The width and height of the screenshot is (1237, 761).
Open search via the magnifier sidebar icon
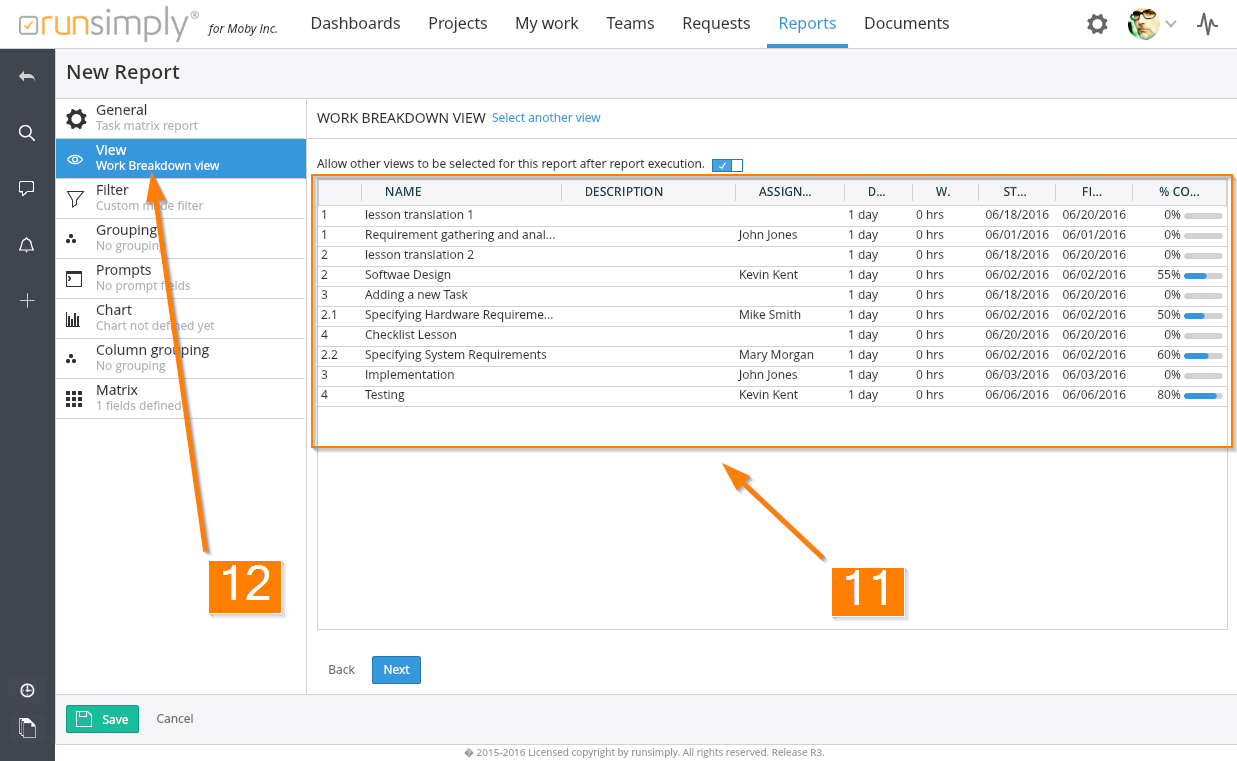point(27,133)
